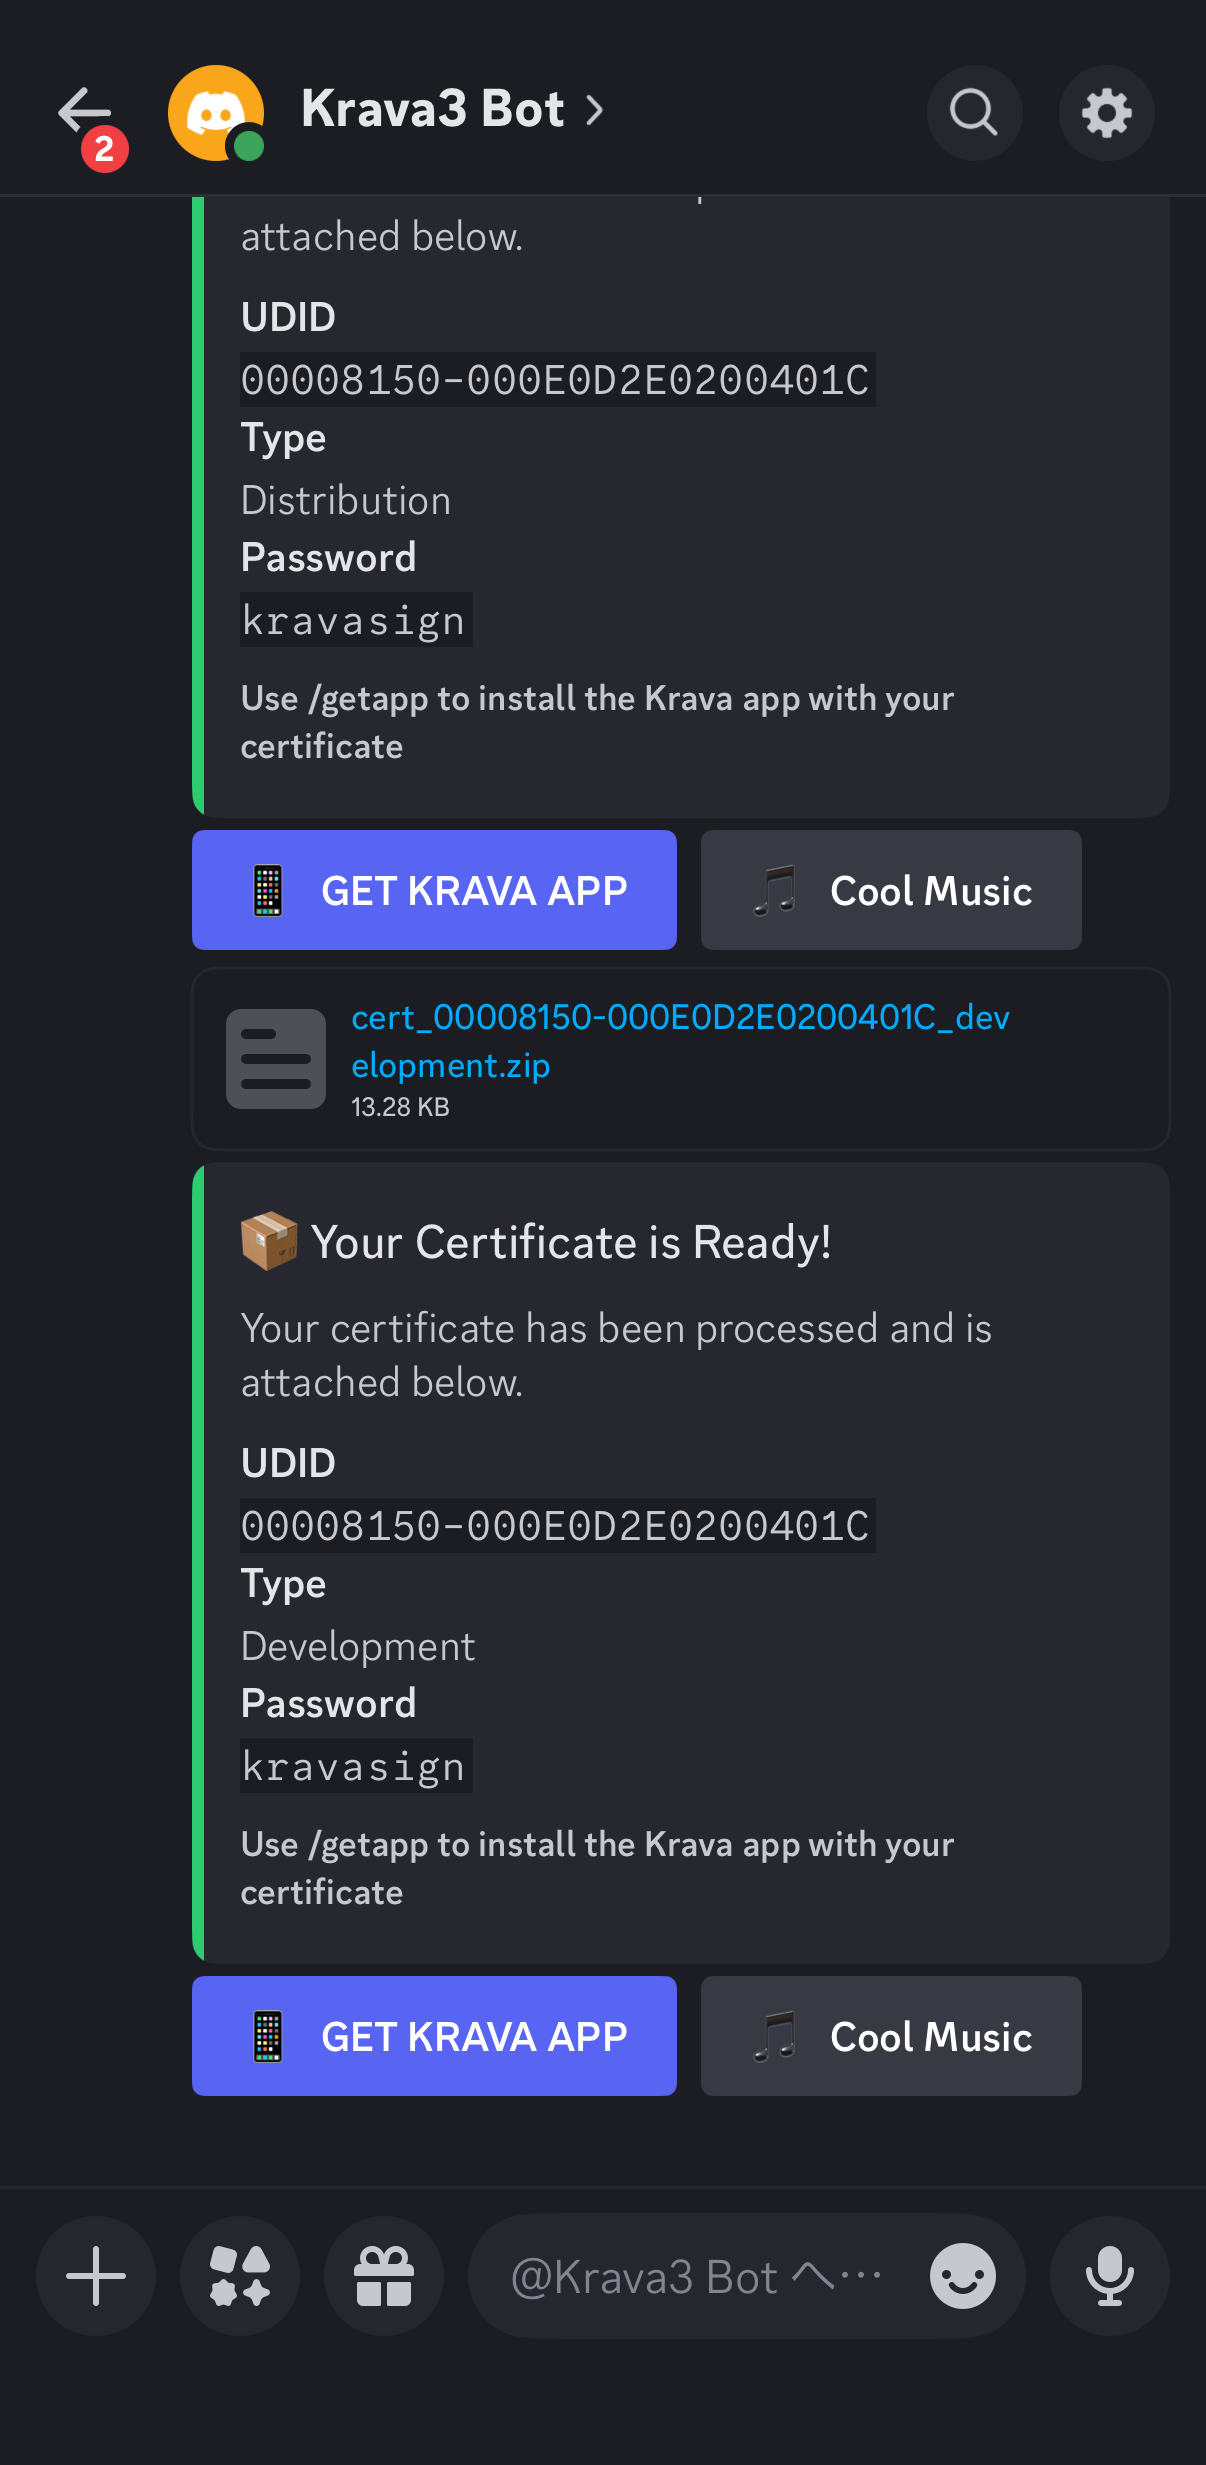
Task: Expand Krava3 Bot header chevron
Action: tap(595, 110)
